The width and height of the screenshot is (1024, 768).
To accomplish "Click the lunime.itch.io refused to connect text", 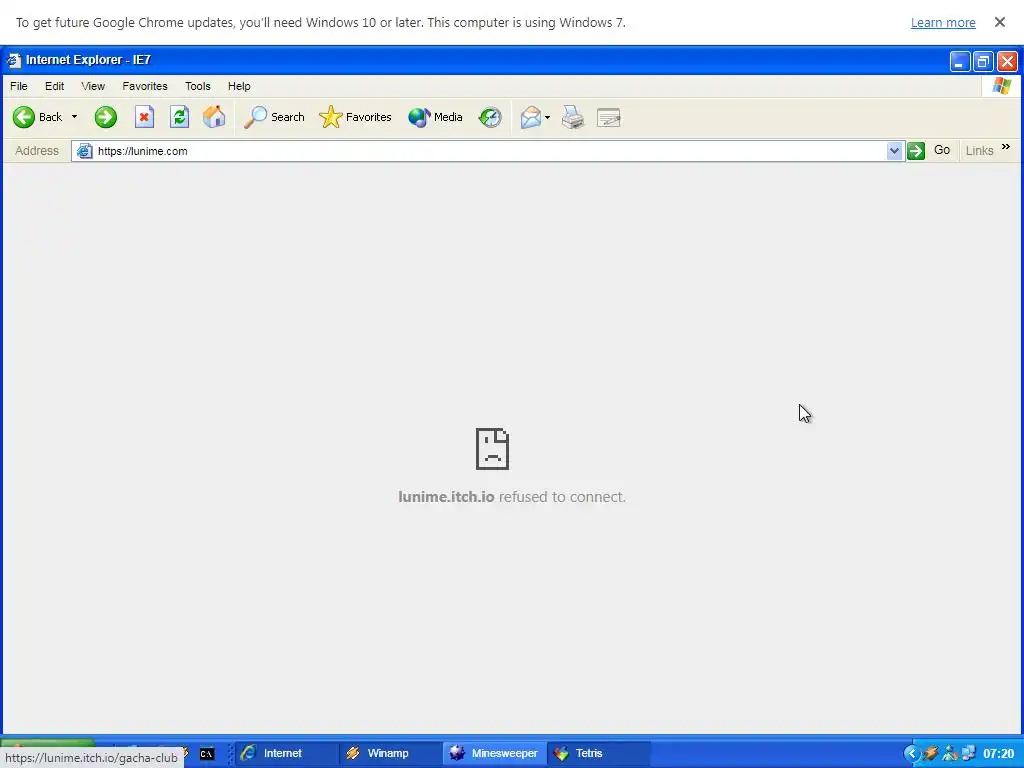I will coord(512,497).
